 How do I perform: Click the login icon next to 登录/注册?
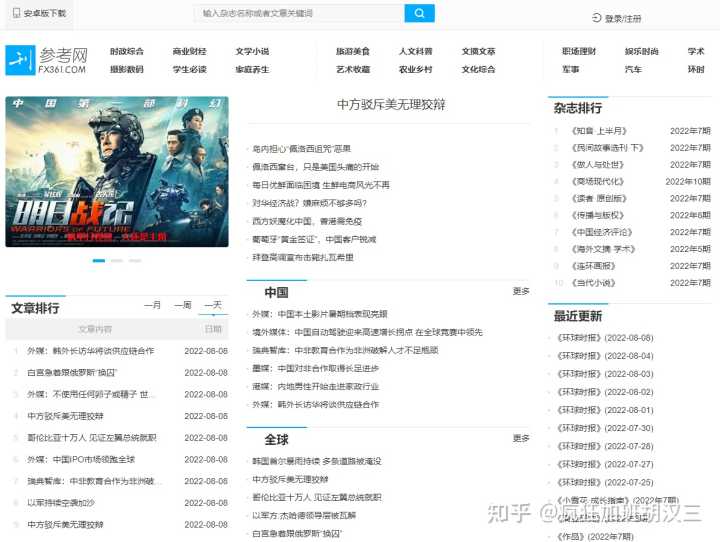596,18
